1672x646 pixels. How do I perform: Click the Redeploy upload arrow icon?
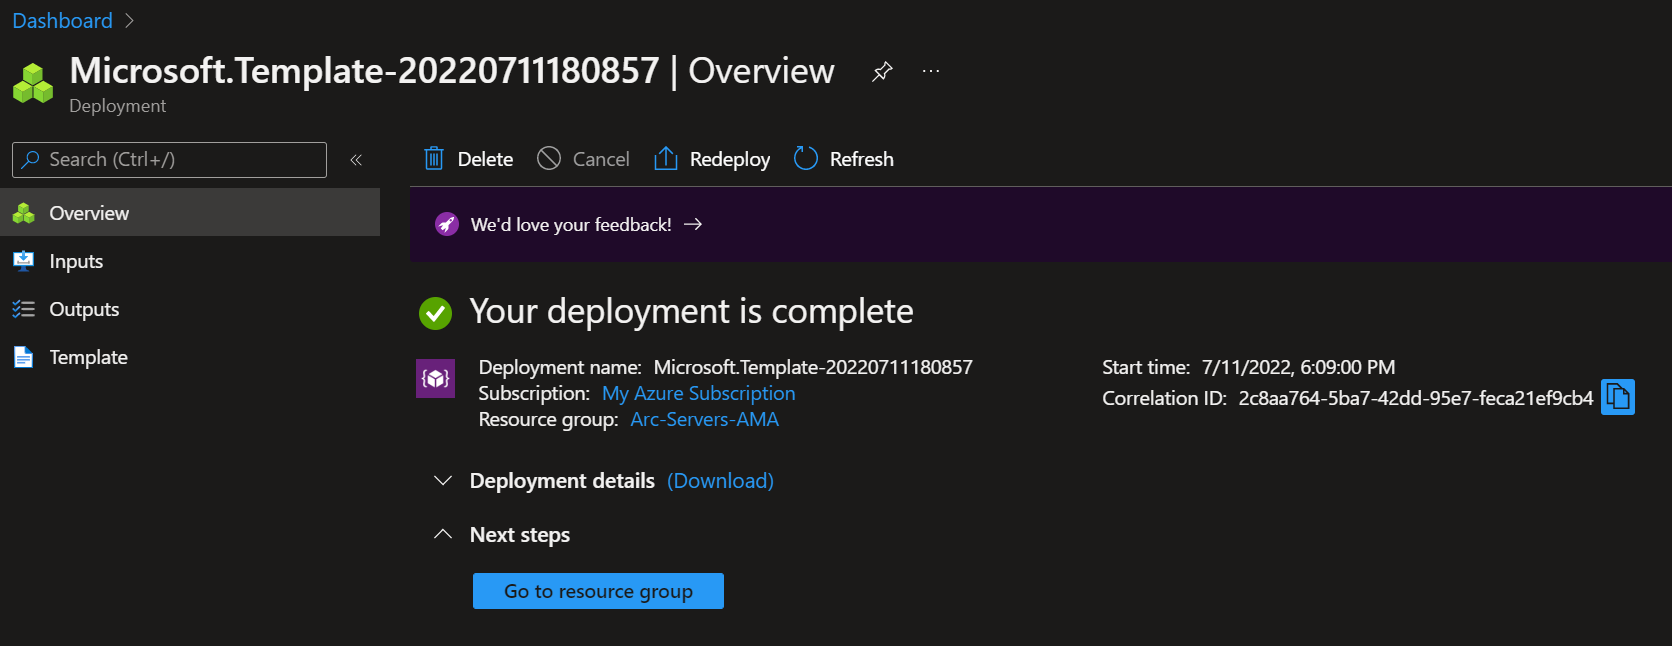coord(666,158)
